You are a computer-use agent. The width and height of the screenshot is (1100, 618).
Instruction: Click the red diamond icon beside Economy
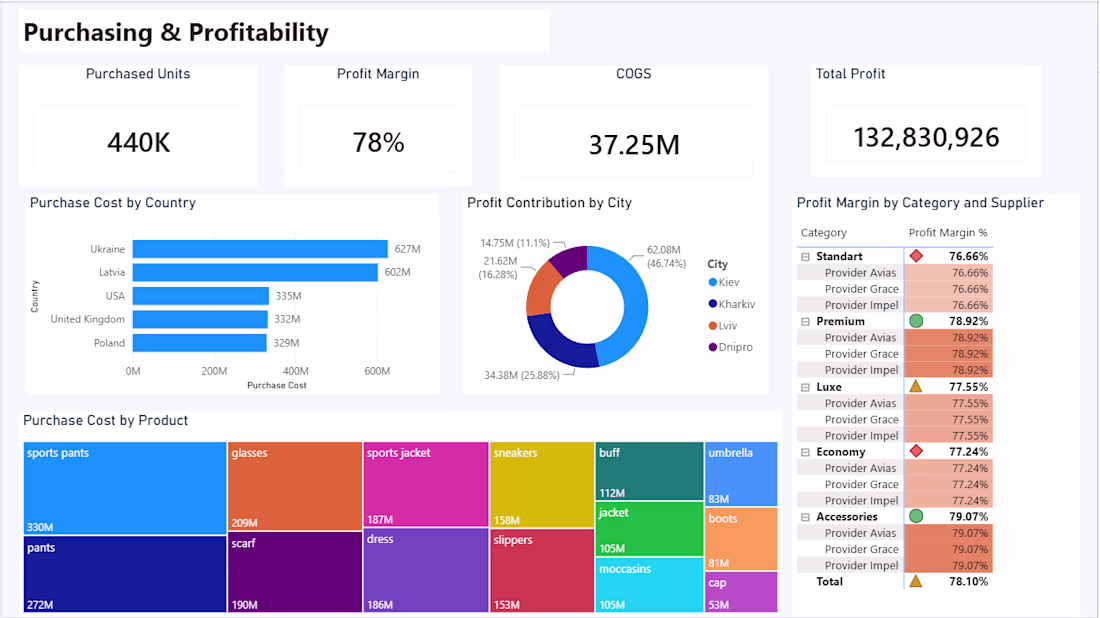pos(916,451)
